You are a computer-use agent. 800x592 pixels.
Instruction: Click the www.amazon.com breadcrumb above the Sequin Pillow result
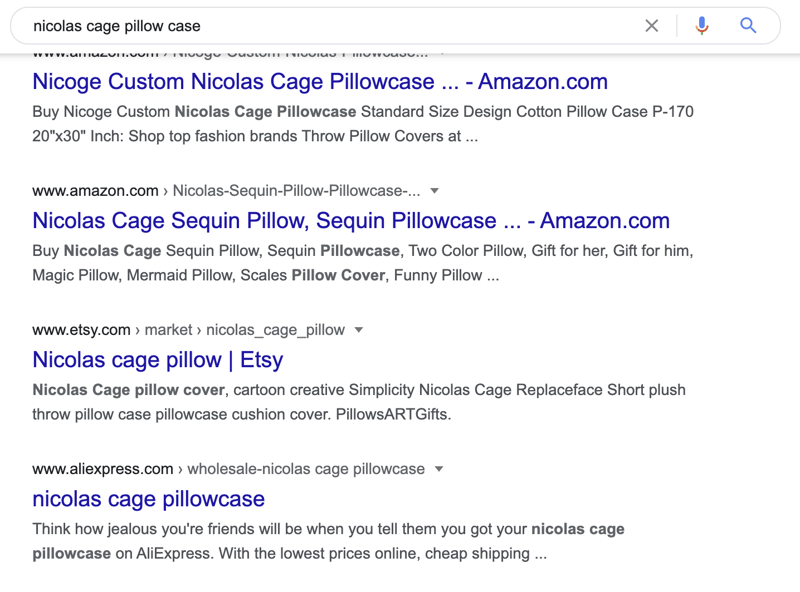(x=92, y=190)
